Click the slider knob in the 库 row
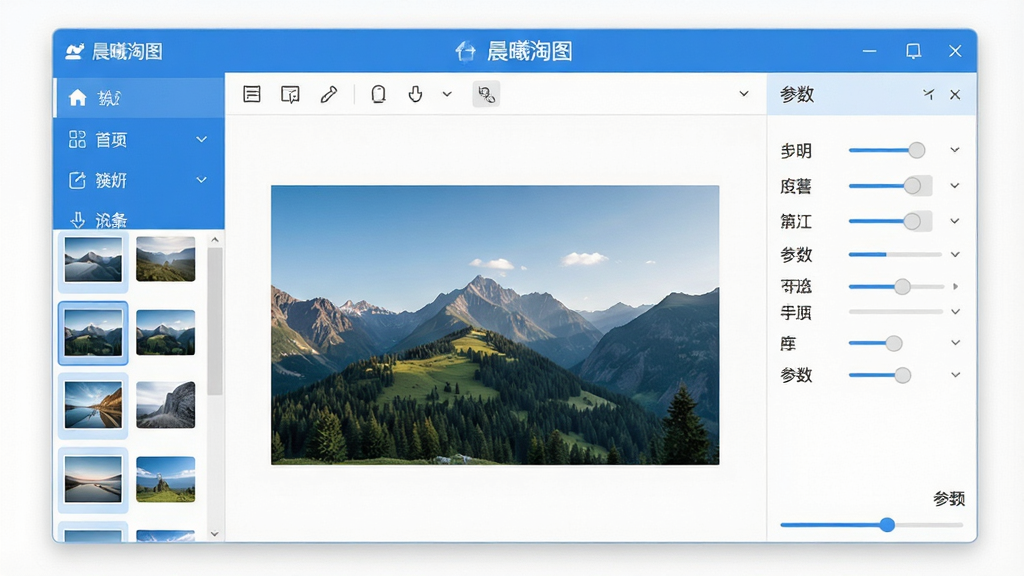Image resolution: width=1024 pixels, height=576 pixels. tap(894, 343)
